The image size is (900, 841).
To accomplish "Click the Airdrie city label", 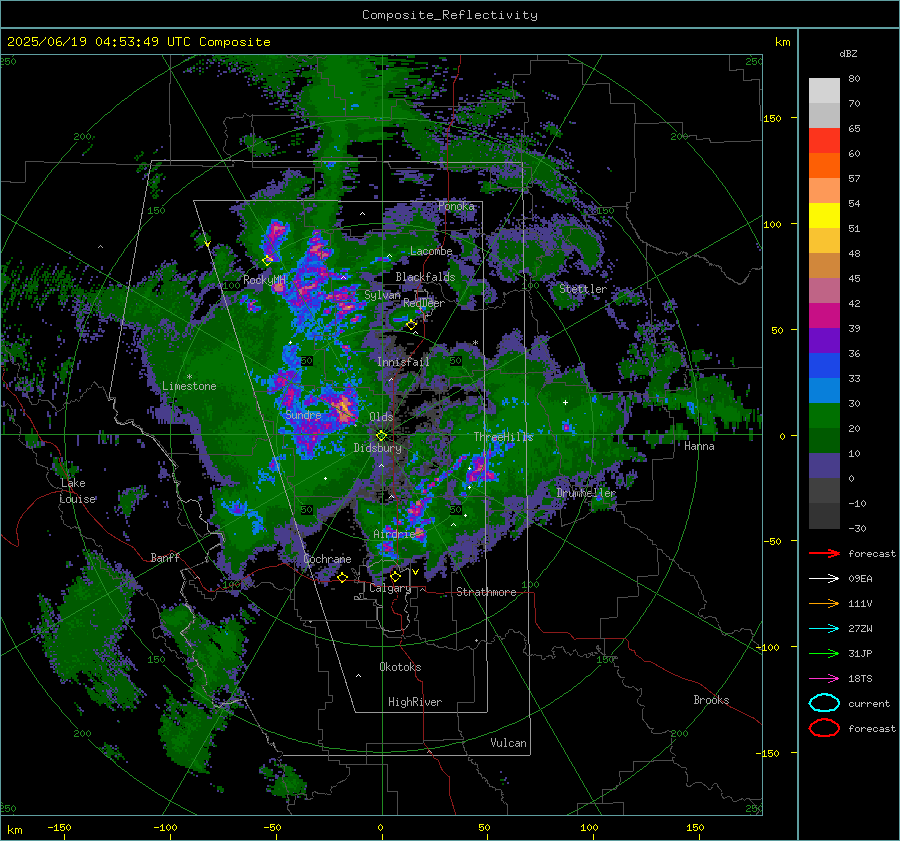I will click(394, 534).
